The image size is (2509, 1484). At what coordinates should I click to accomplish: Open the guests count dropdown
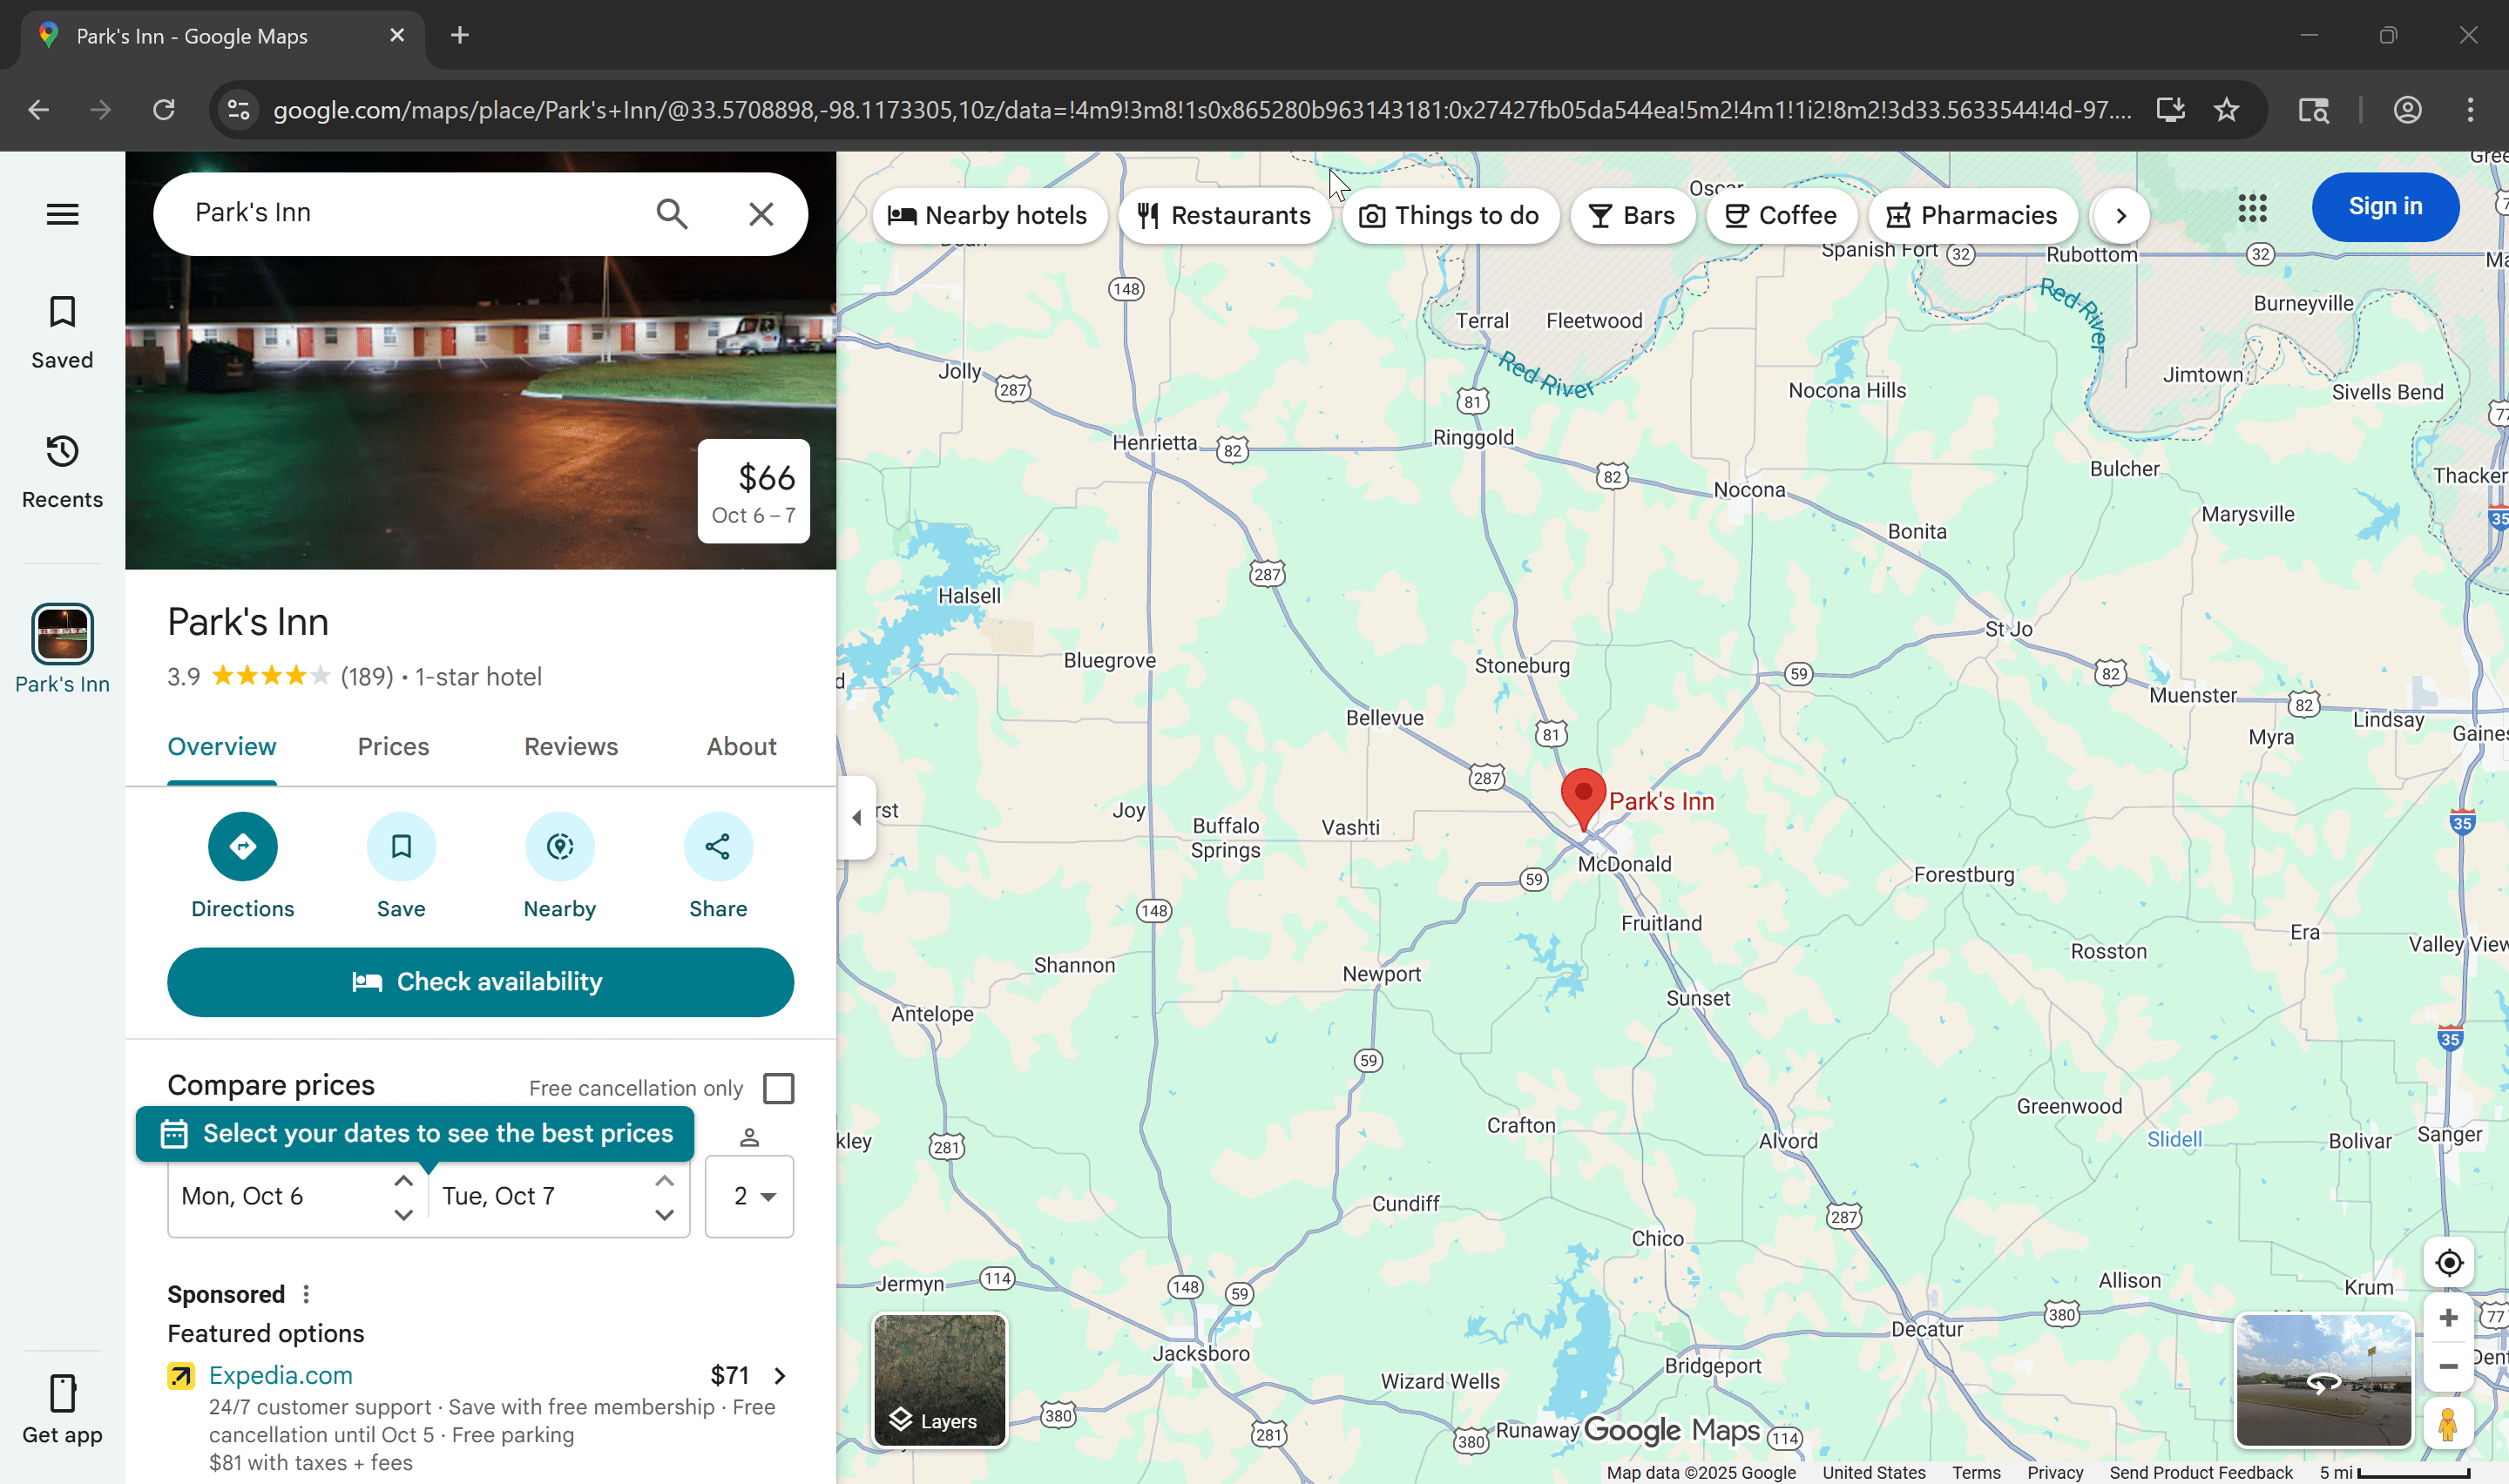coord(749,1196)
